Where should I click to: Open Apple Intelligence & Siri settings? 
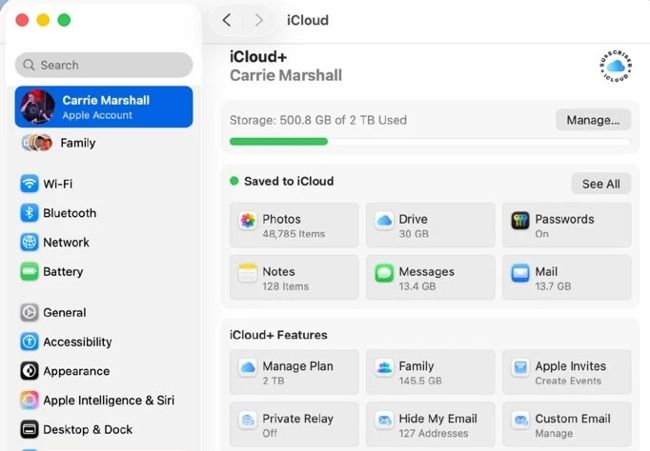pyautogui.click(x=98, y=400)
